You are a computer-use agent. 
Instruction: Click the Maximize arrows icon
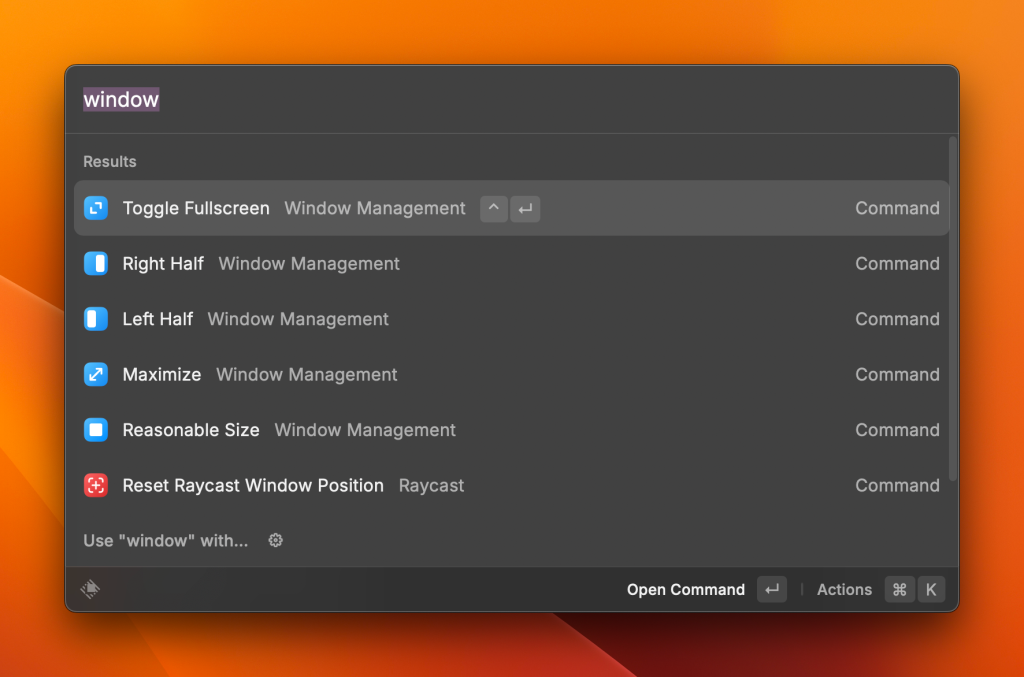coord(95,375)
